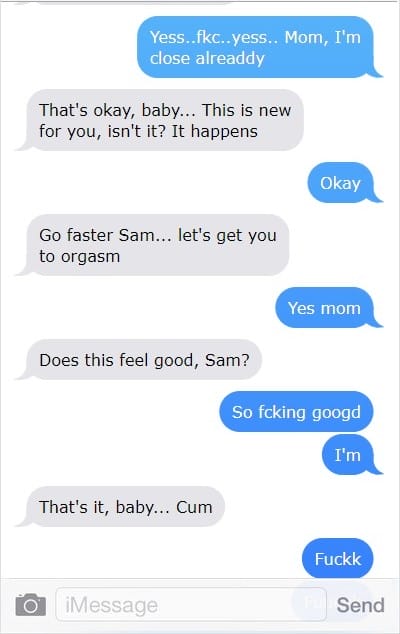The width and height of the screenshot is (400, 634).
Task: Tap the last blue bubble above Send
Action: (337, 558)
